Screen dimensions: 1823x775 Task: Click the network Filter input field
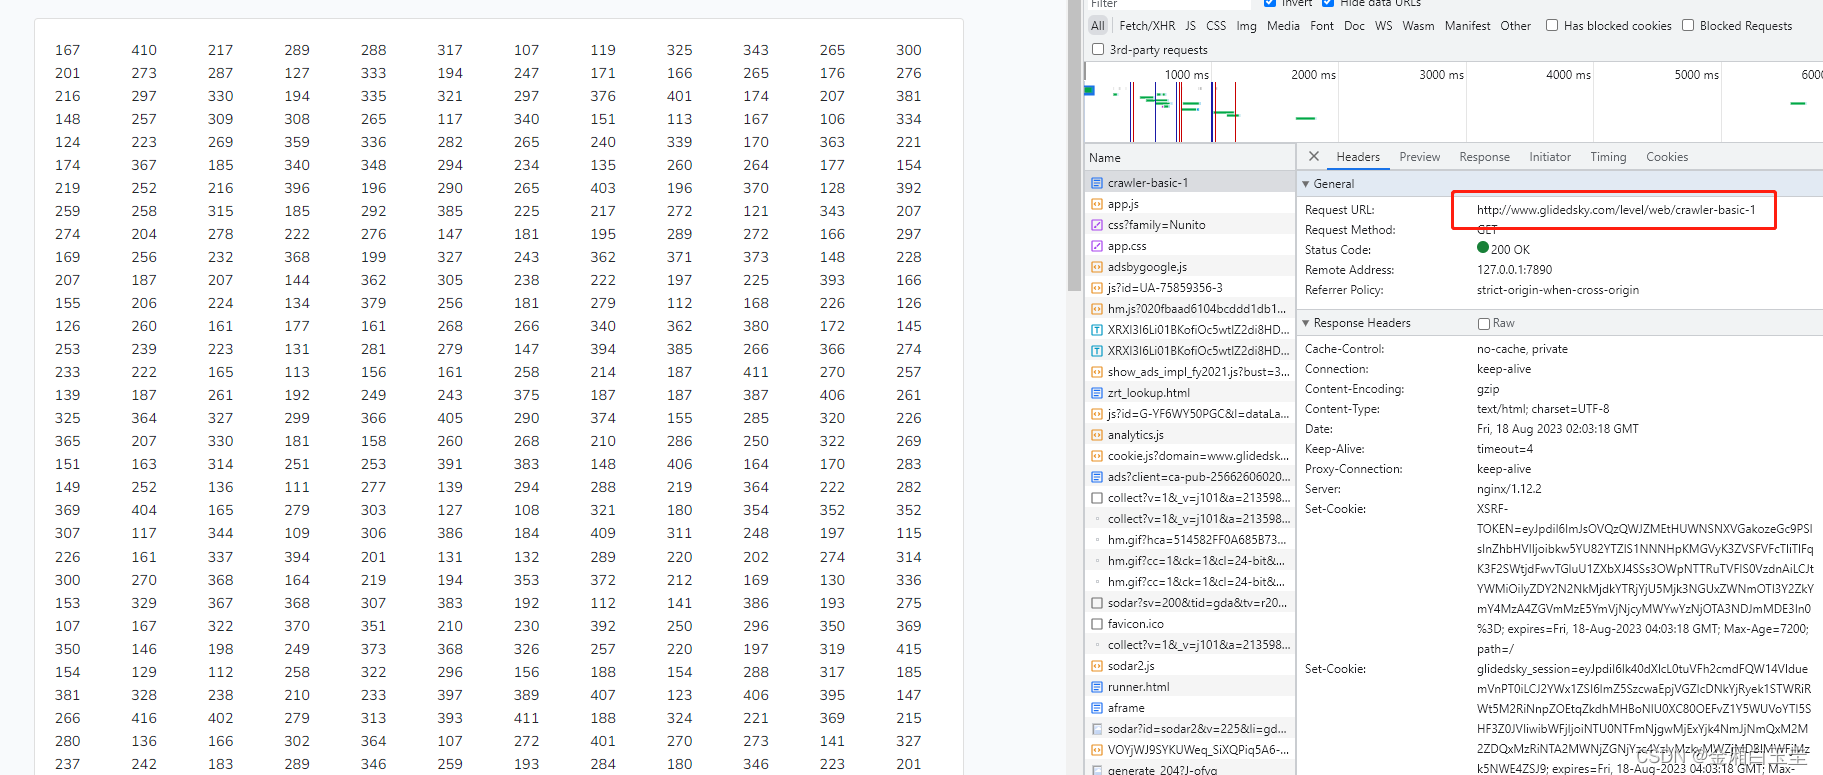pyautogui.click(x=1170, y=4)
